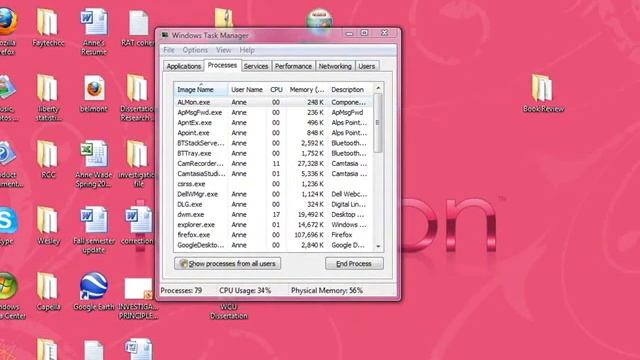The height and width of the screenshot is (360, 640).
Task: Select the WGU Dissertation desktop item label
Action: (229, 311)
